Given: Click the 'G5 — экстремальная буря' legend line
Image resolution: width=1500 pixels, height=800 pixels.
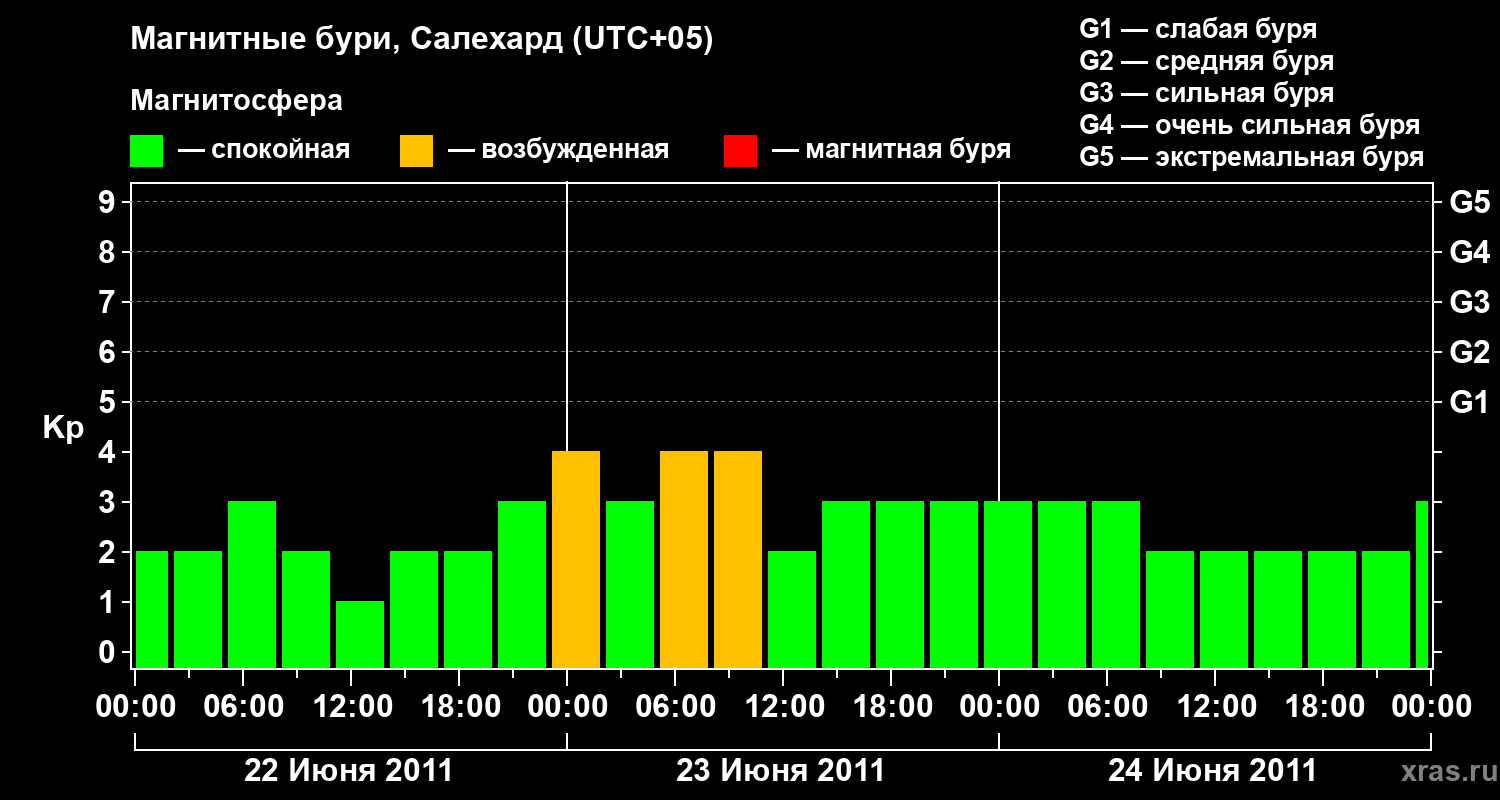Looking at the screenshot, I should pyautogui.click(x=1251, y=158).
